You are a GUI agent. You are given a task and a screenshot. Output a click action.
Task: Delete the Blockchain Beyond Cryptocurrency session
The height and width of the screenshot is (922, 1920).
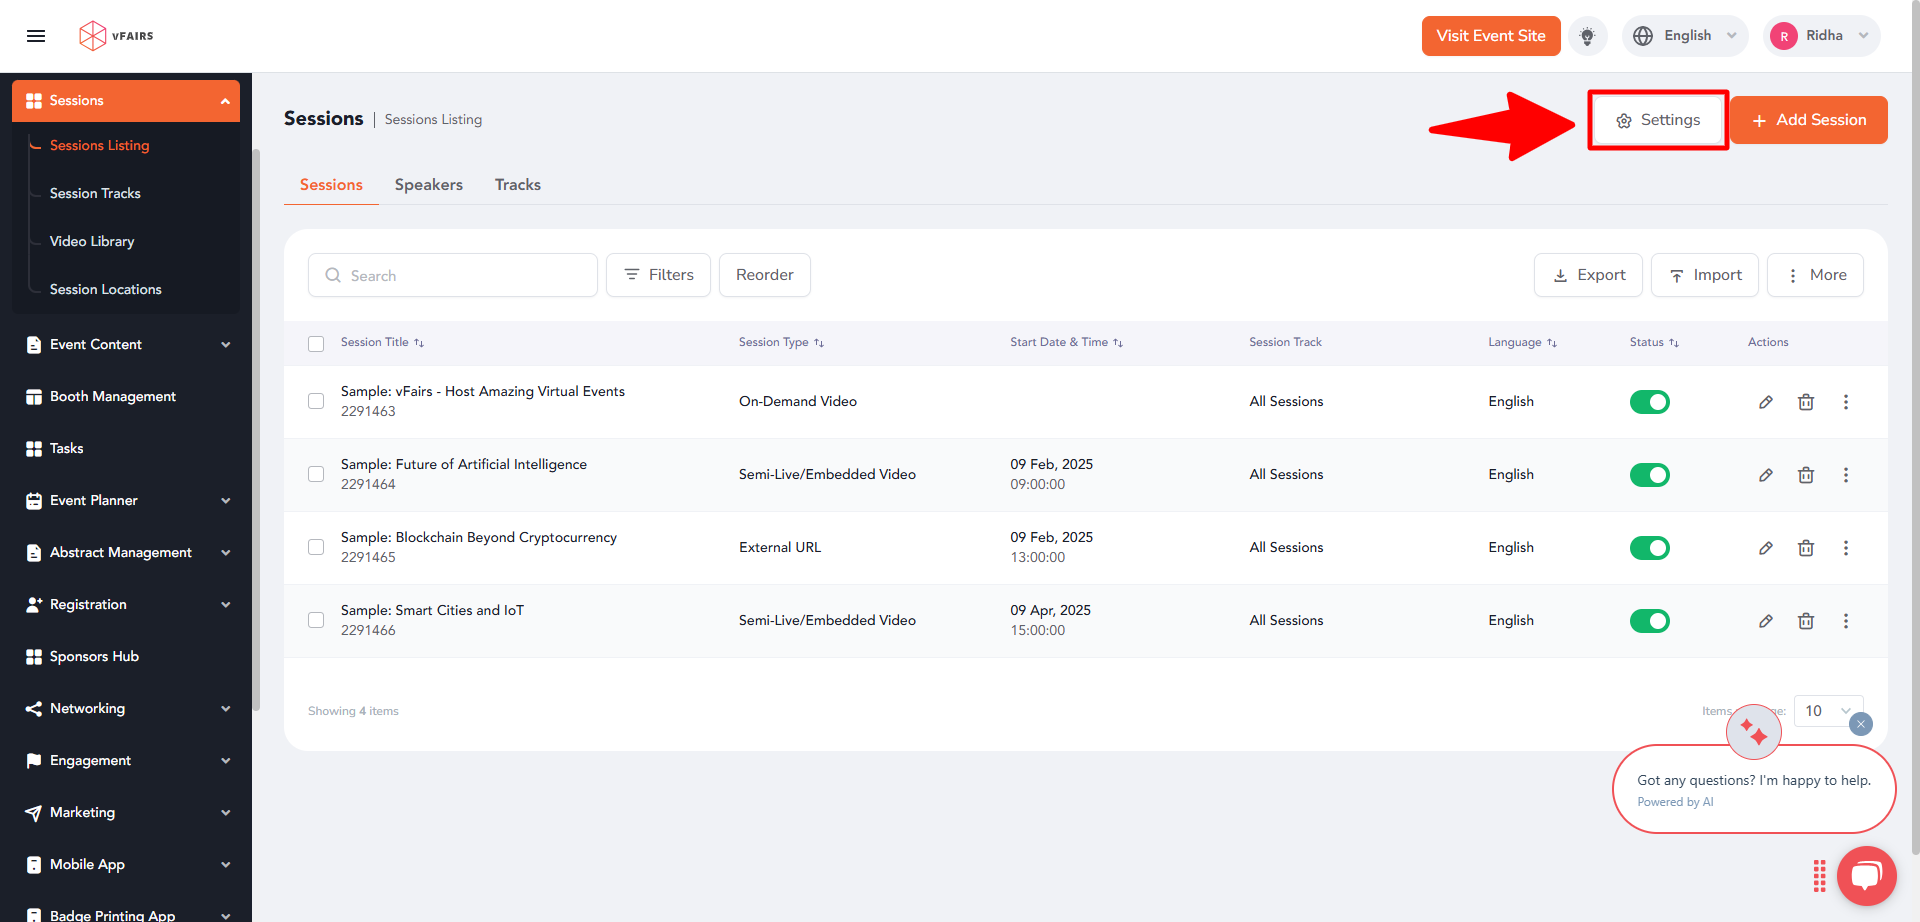point(1806,548)
